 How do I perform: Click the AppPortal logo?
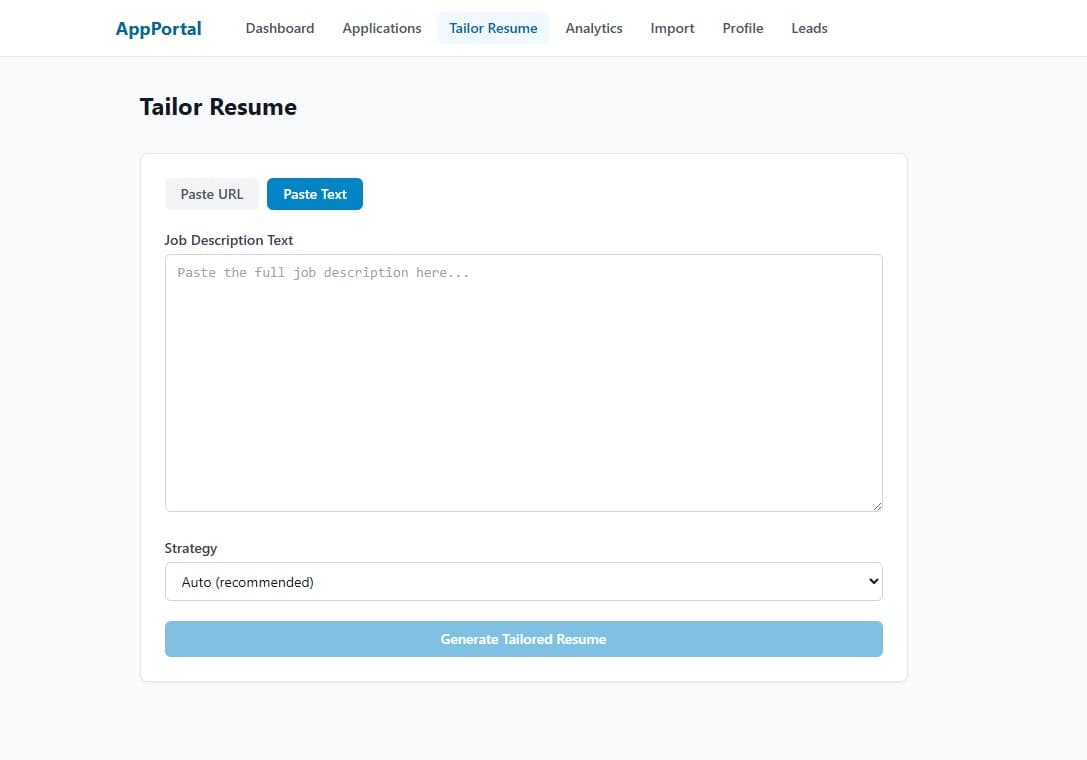point(158,28)
